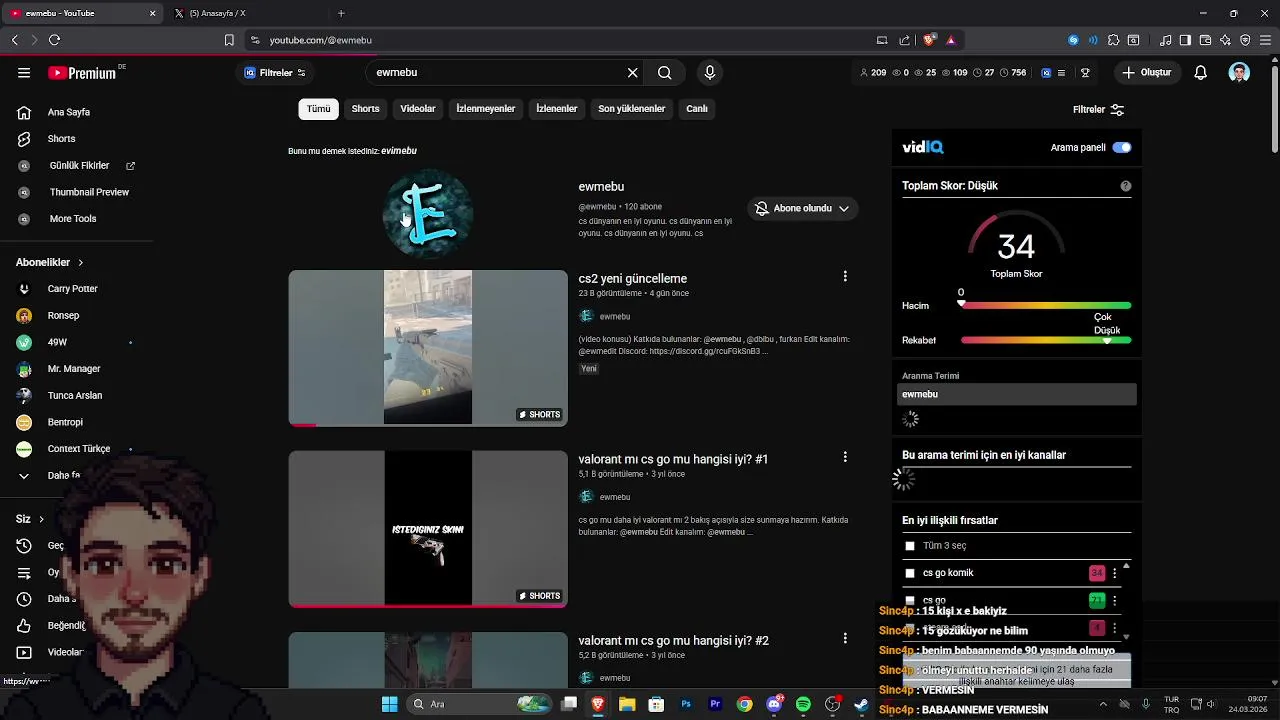Open Windows Start menu
The width and height of the screenshot is (1280, 720).
pos(389,704)
